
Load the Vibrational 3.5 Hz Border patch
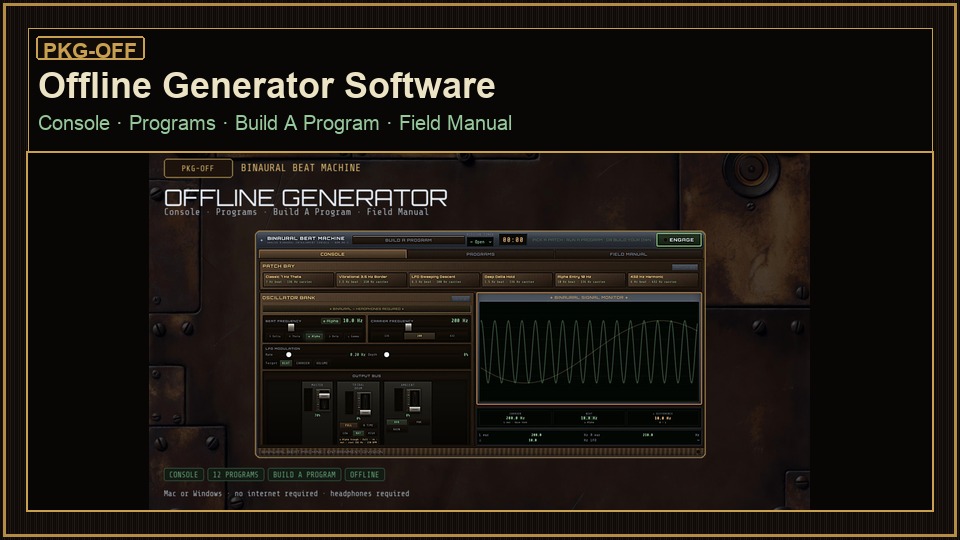[x=372, y=279]
